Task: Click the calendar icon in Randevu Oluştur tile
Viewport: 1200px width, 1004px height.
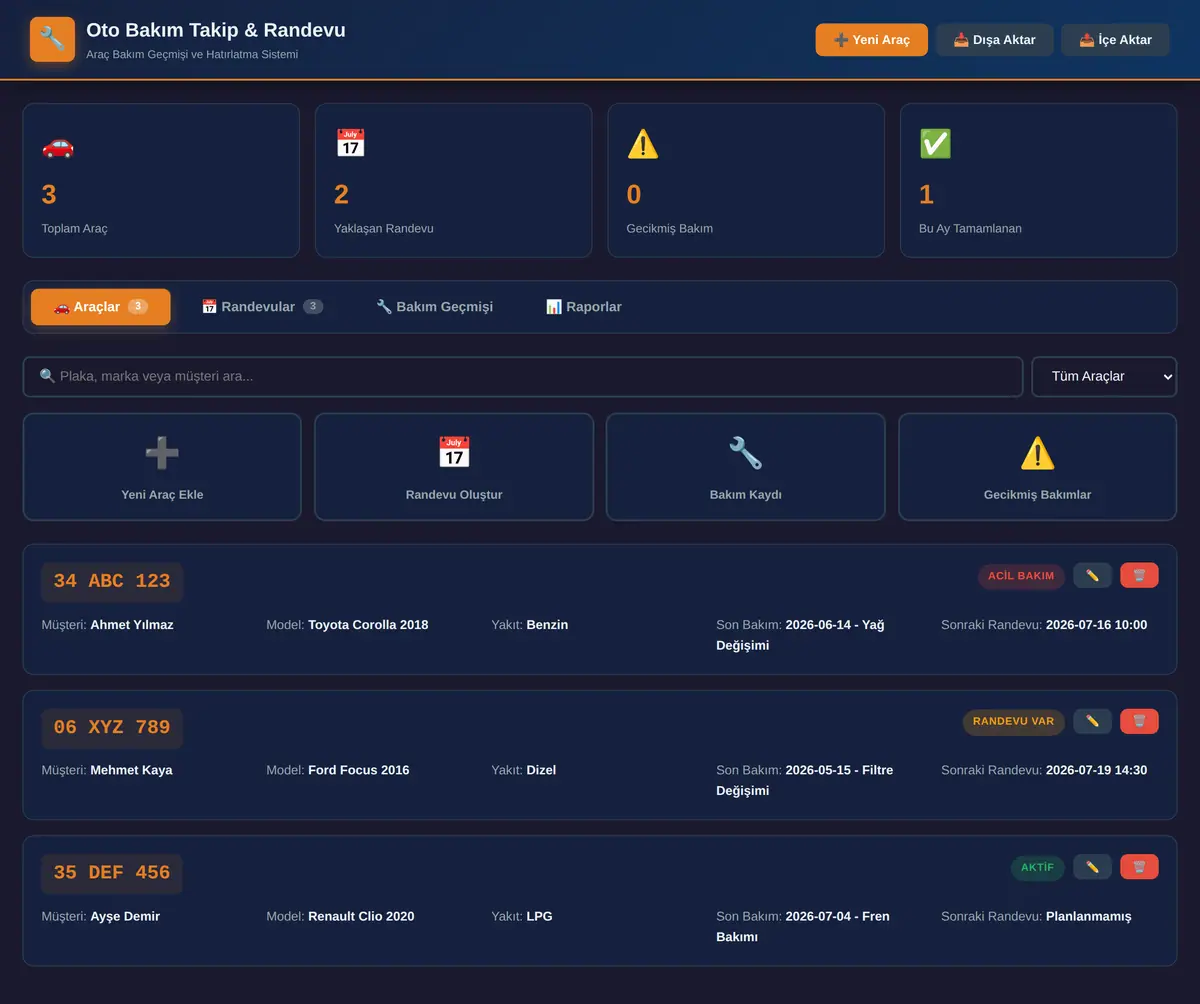Action: tap(454, 453)
